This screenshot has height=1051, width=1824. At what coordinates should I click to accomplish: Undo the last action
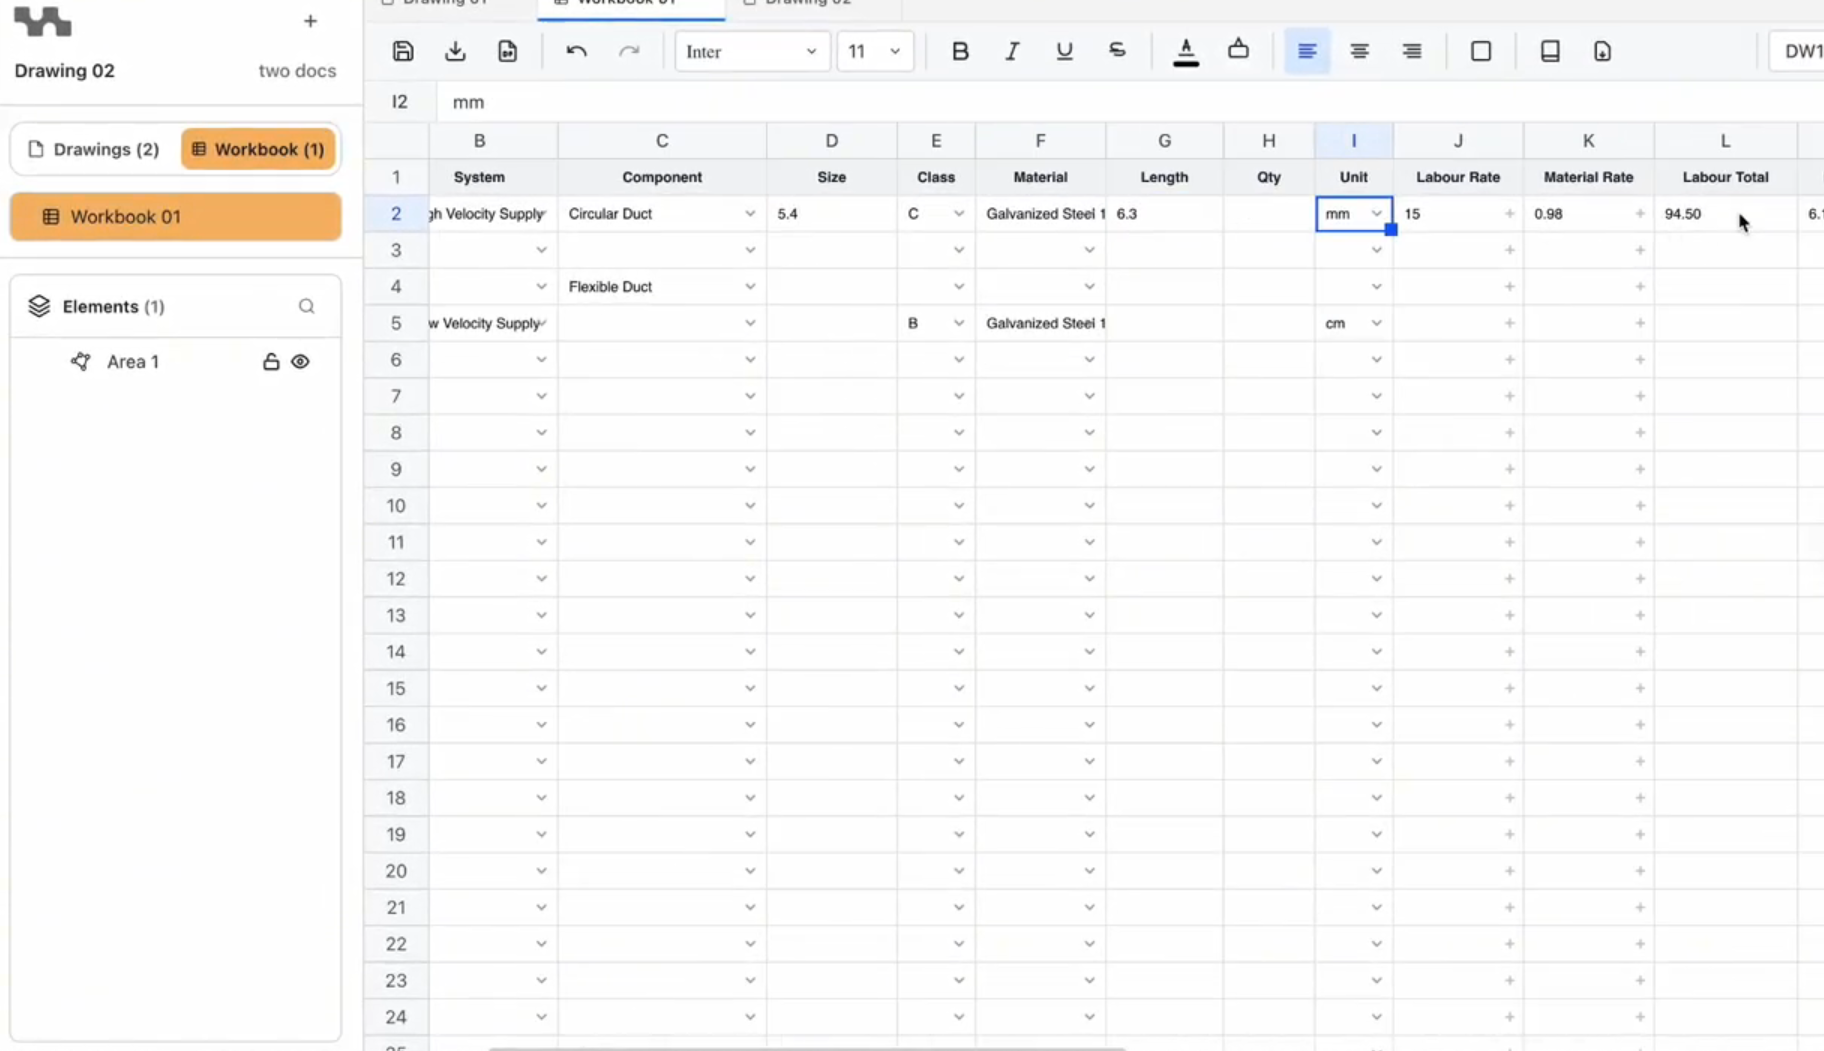(576, 51)
